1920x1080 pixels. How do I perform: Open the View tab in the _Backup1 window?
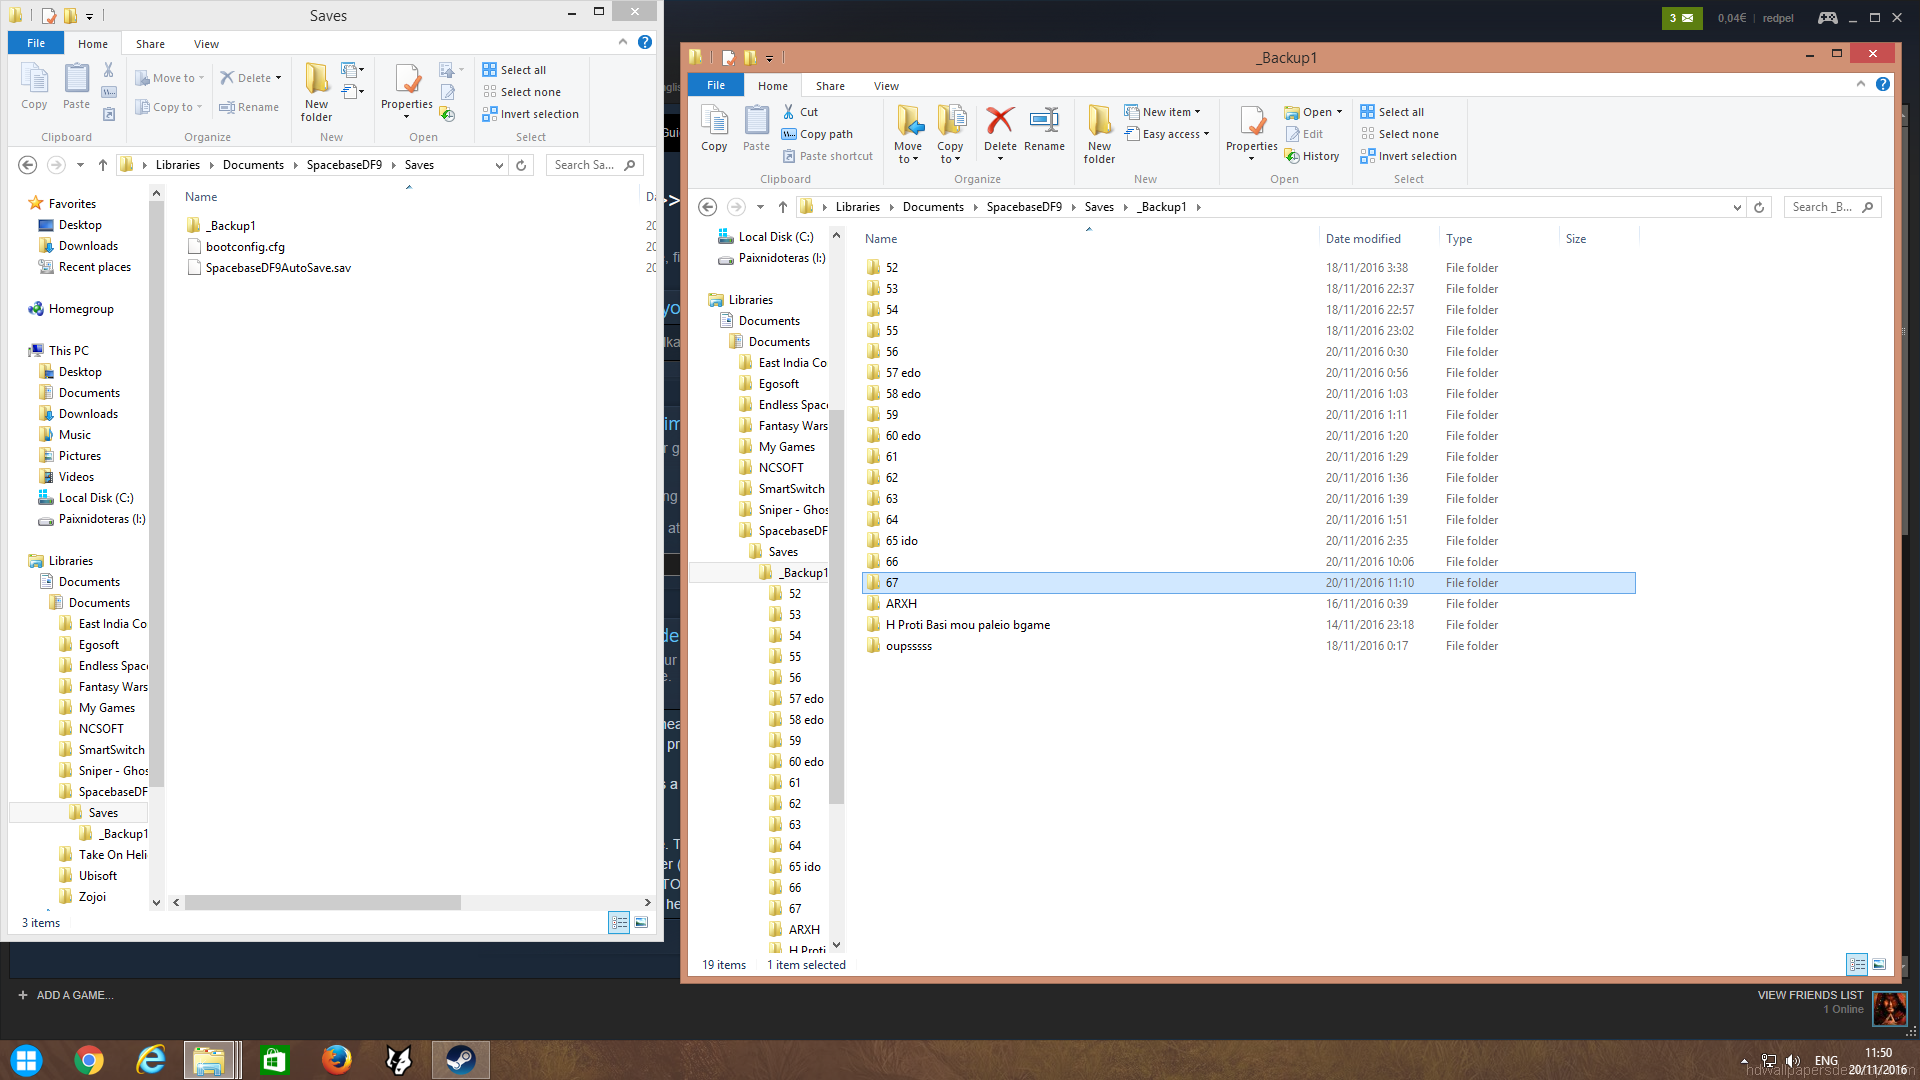click(886, 86)
